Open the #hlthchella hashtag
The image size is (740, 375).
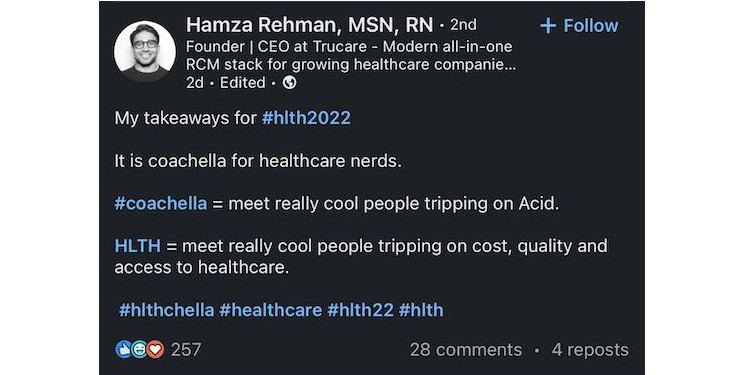pos(166,310)
